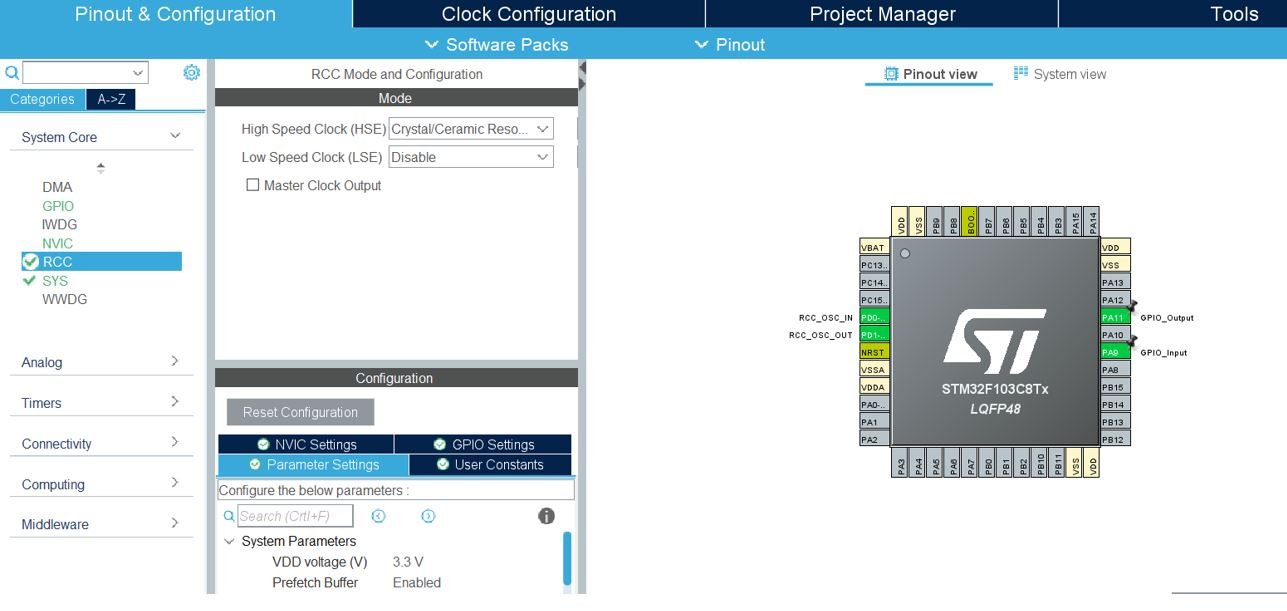Select the PD1 RCC_OSC_OUT pin
This screenshot has width=1287, height=611.
pos(875,335)
